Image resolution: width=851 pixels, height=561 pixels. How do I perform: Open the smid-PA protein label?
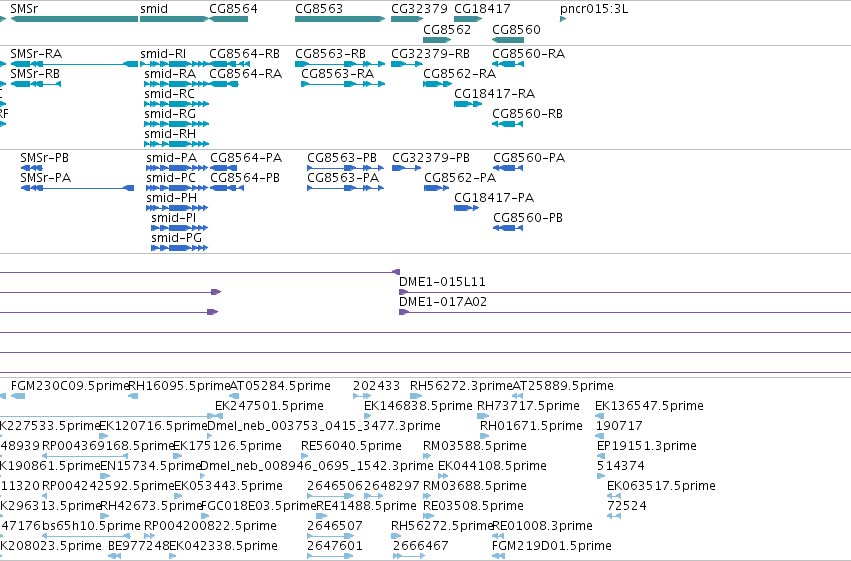(x=172, y=158)
